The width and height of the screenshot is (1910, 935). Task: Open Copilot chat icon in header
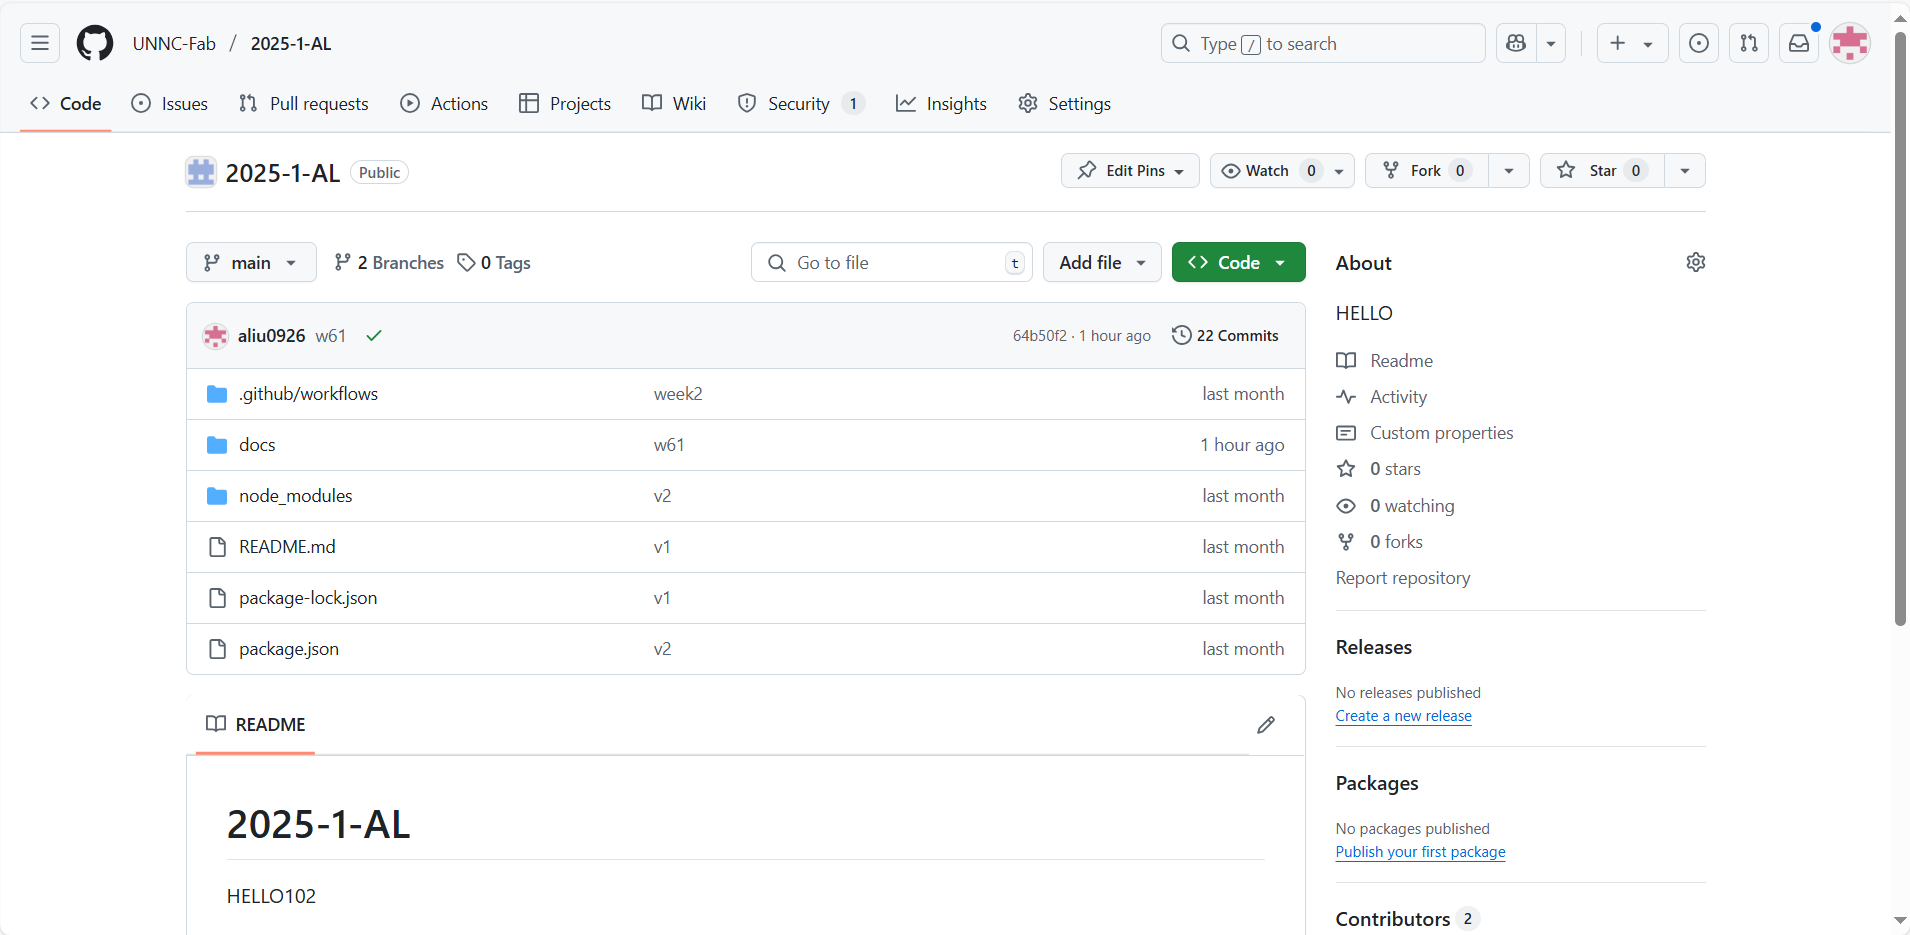(x=1516, y=43)
